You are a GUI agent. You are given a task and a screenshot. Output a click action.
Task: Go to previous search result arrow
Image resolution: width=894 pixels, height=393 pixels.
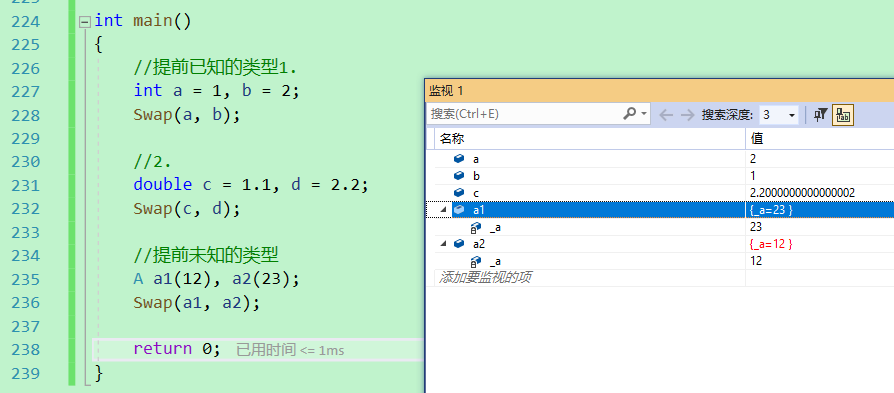click(665, 115)
